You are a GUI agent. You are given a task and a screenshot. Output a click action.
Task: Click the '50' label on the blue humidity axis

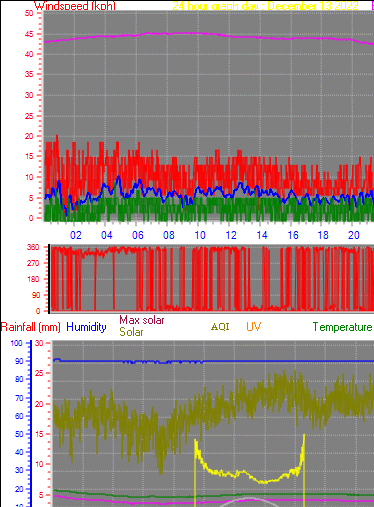point(19,434)
